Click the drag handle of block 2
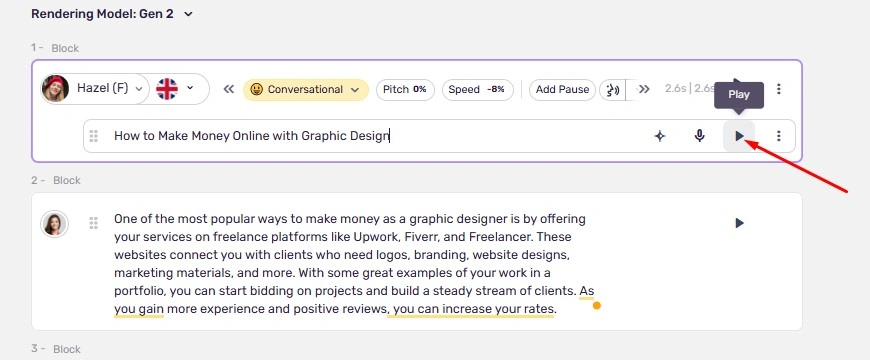 (93, 223)
